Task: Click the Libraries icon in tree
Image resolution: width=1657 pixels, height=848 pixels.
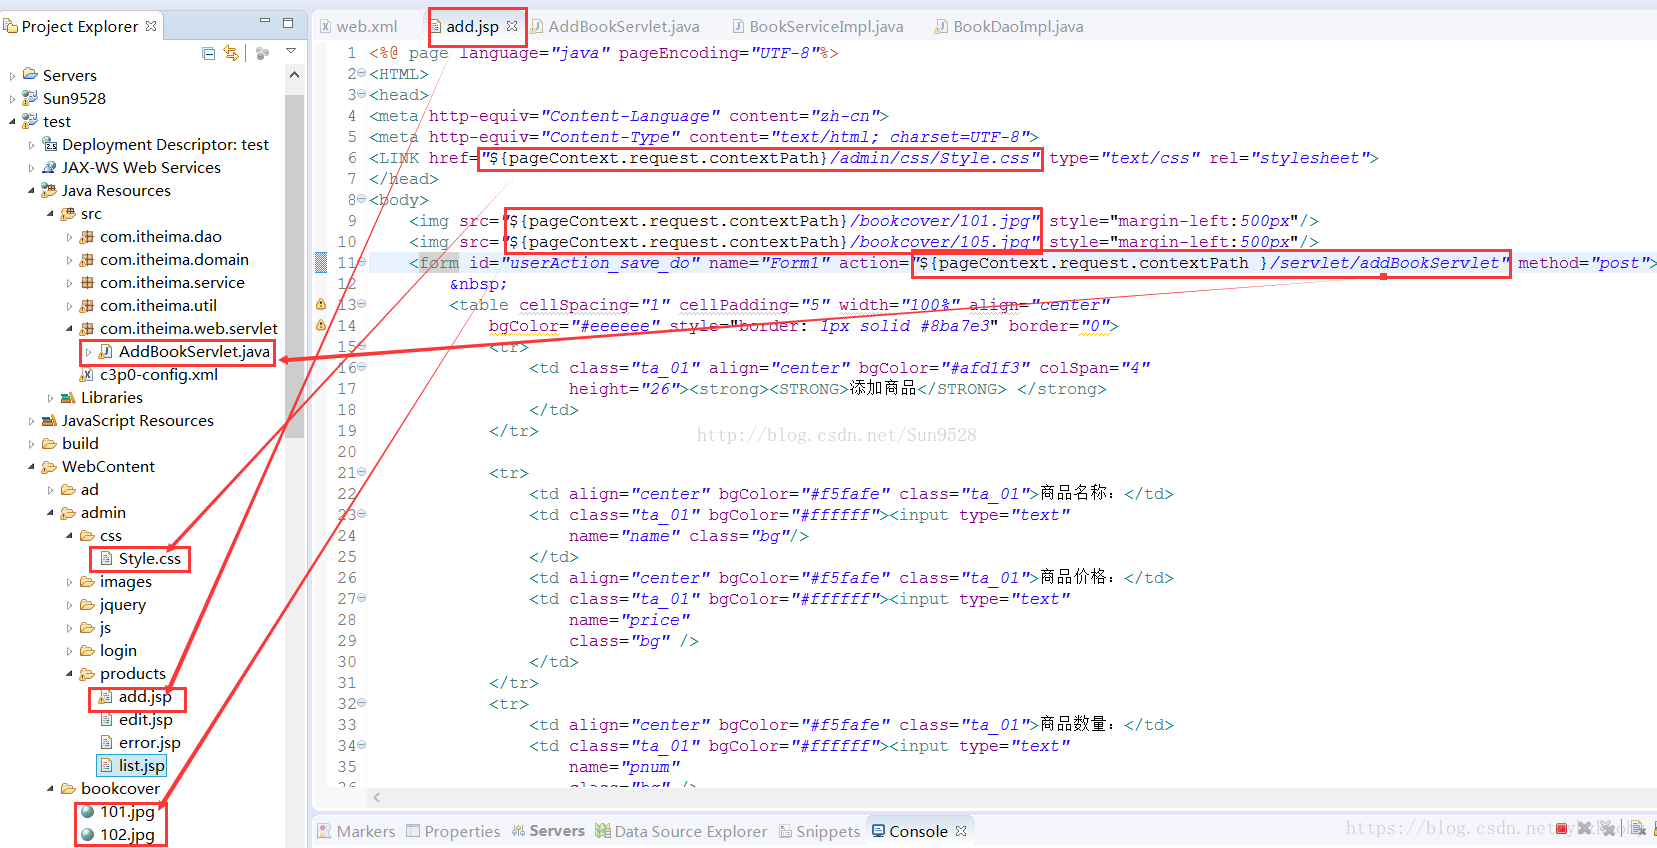Action: (x=68, y=397)
